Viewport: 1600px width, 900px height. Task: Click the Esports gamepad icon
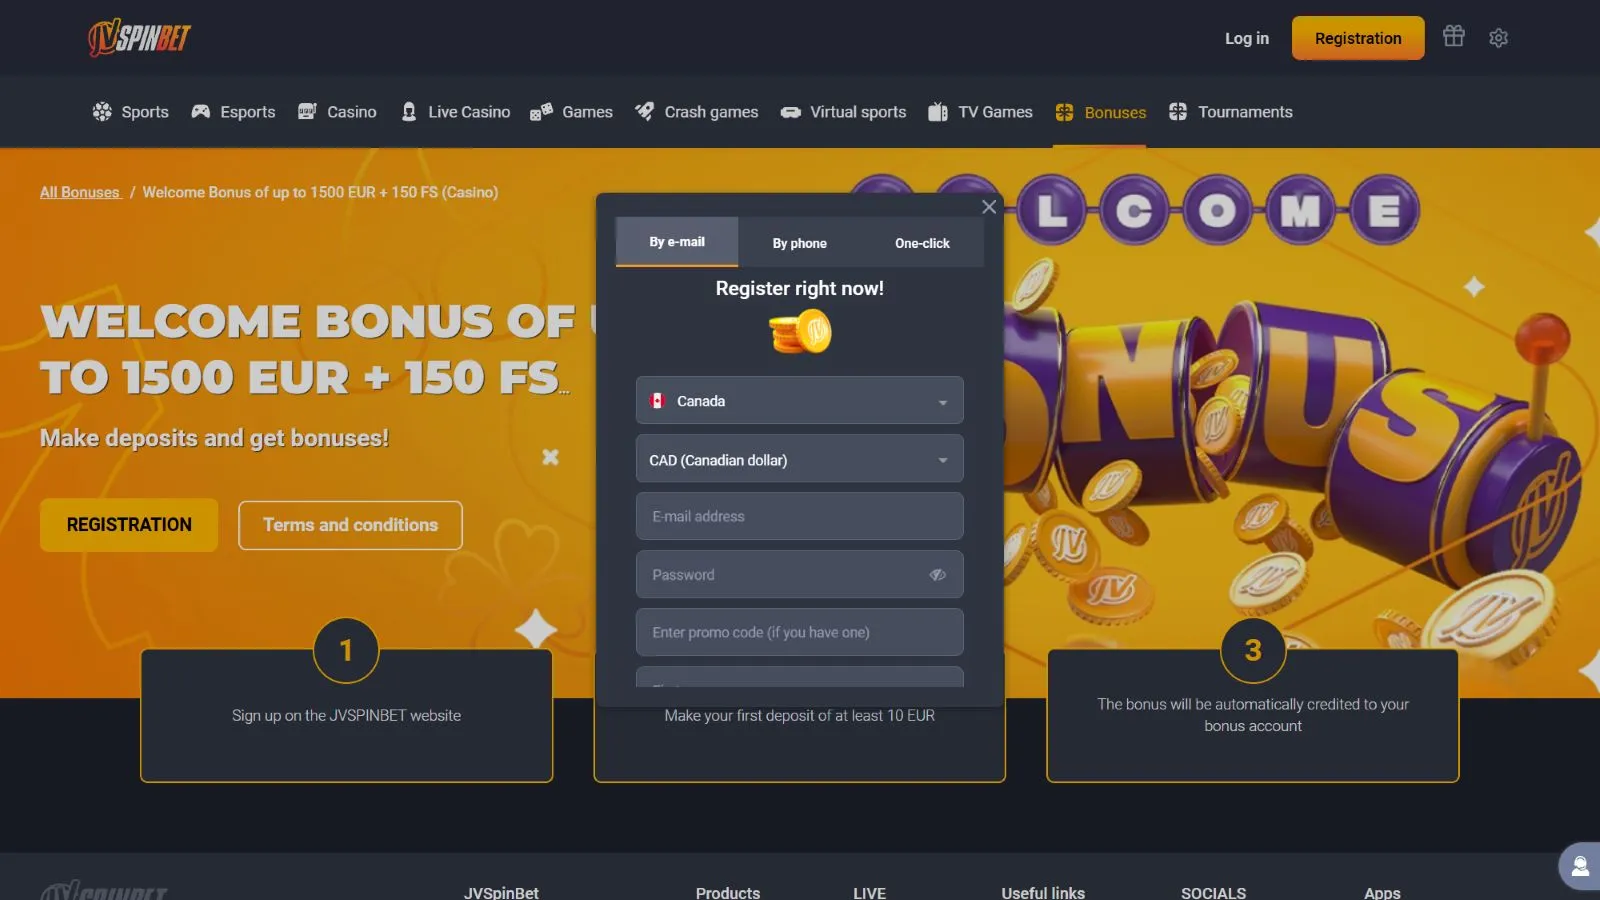pos(201,112)
